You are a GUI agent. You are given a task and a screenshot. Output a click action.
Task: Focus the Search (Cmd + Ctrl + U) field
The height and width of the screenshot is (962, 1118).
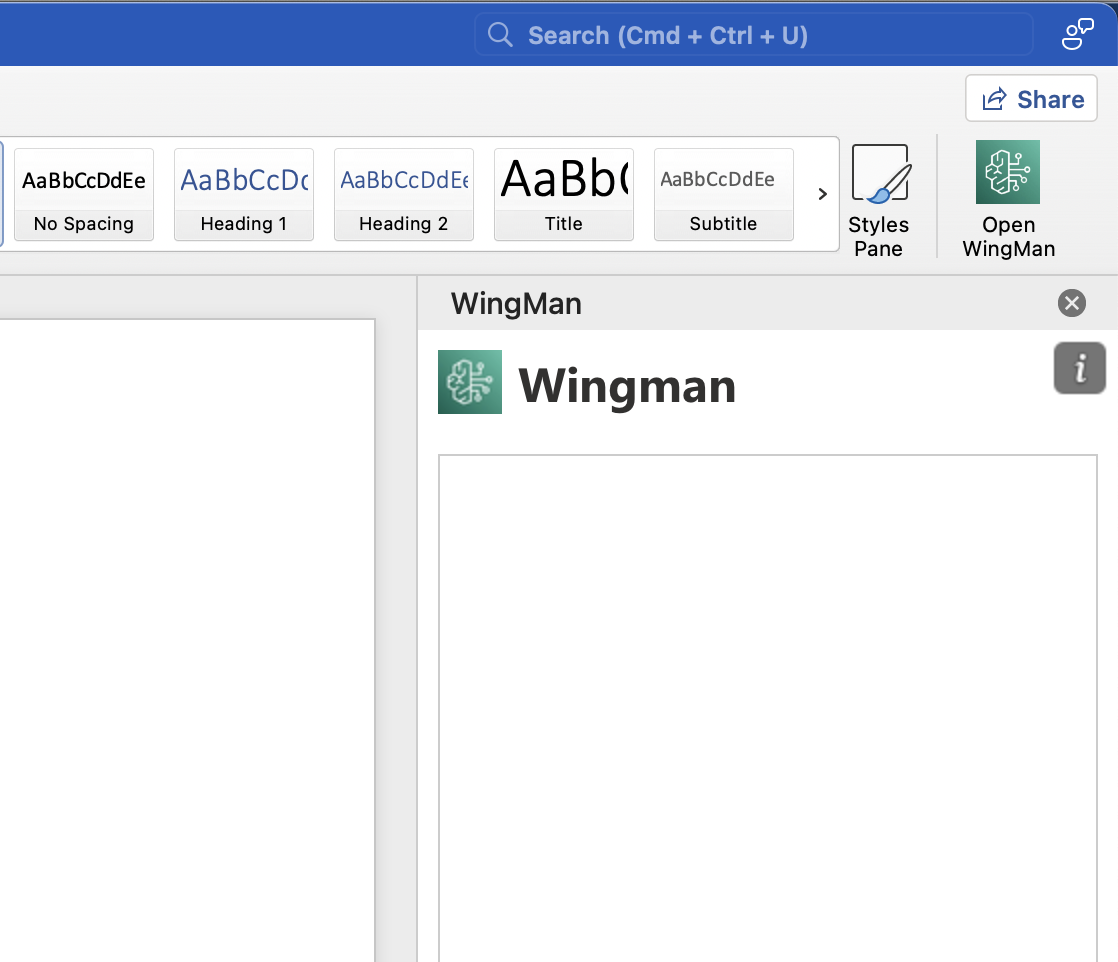[x=760, y=35]
